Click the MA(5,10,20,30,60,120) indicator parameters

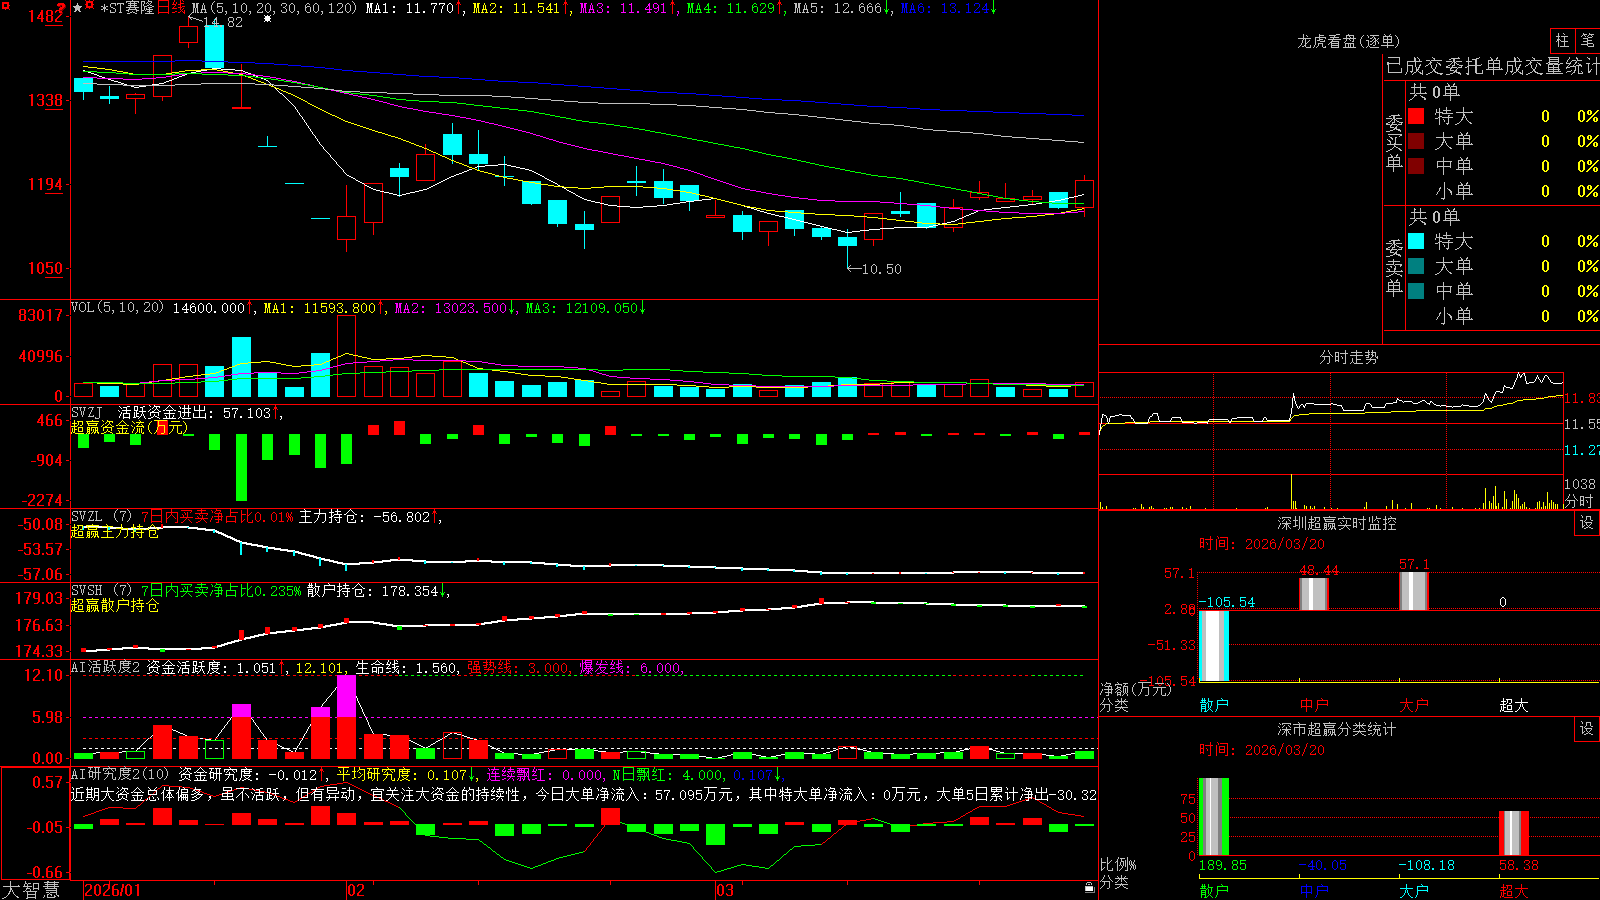pos(274,8)
